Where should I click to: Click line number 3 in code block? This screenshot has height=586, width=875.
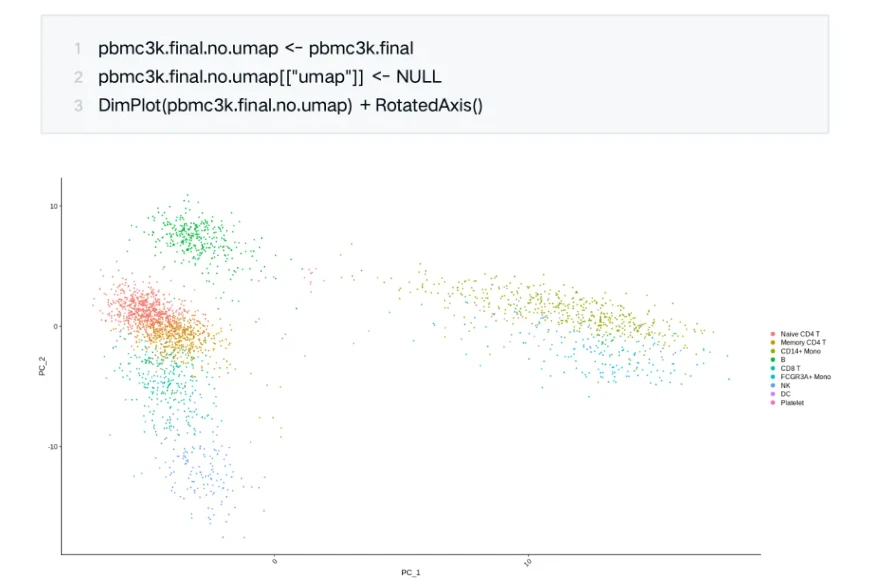pos(77,105)
